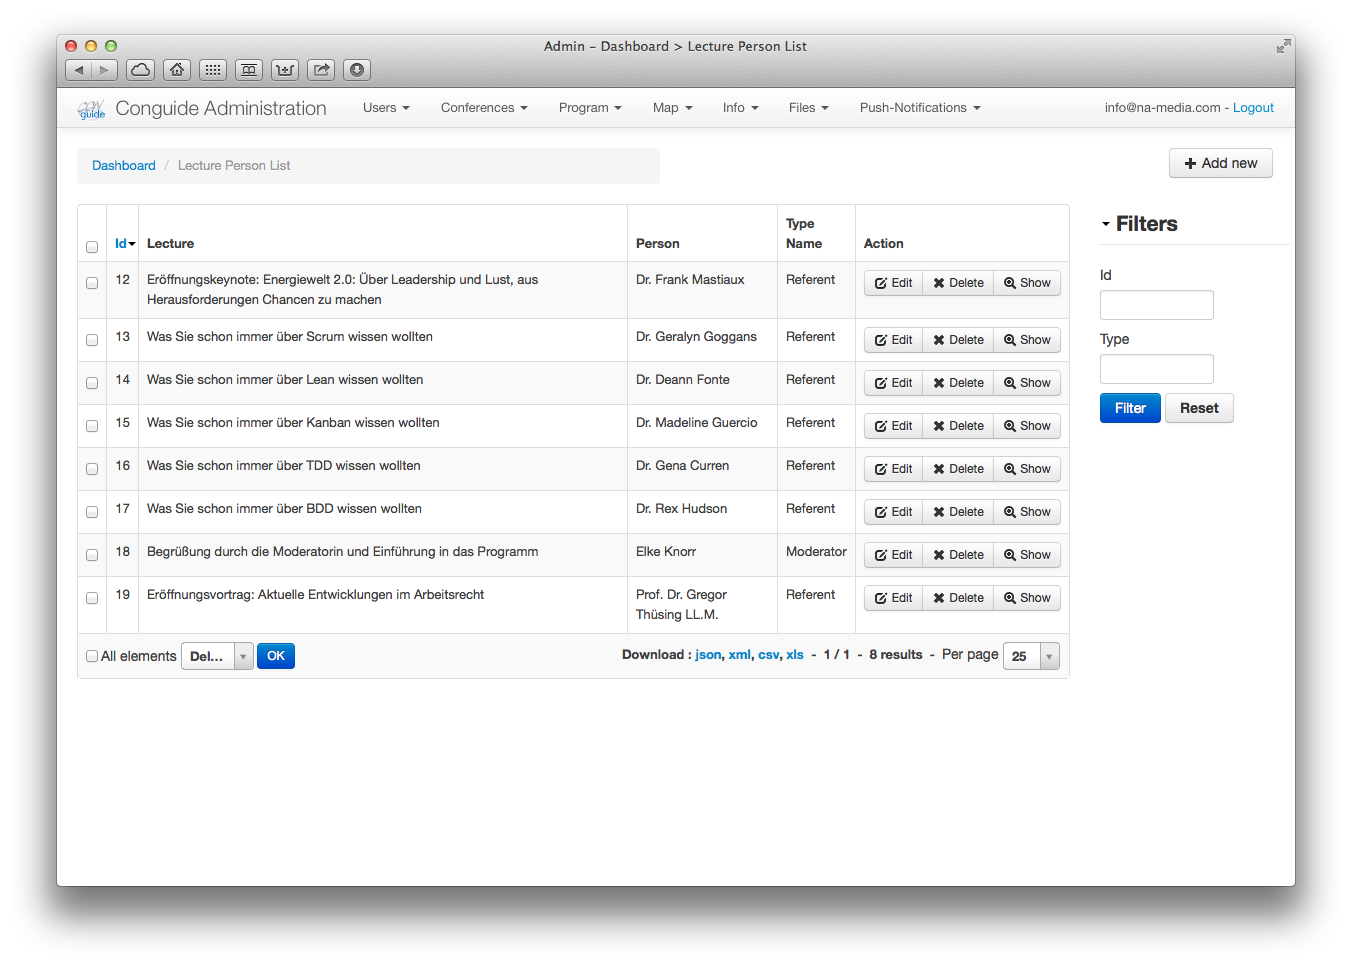Show downloads with the down-arrow icon
Viewport: 1352px width, 965px height.
point(357,70)
